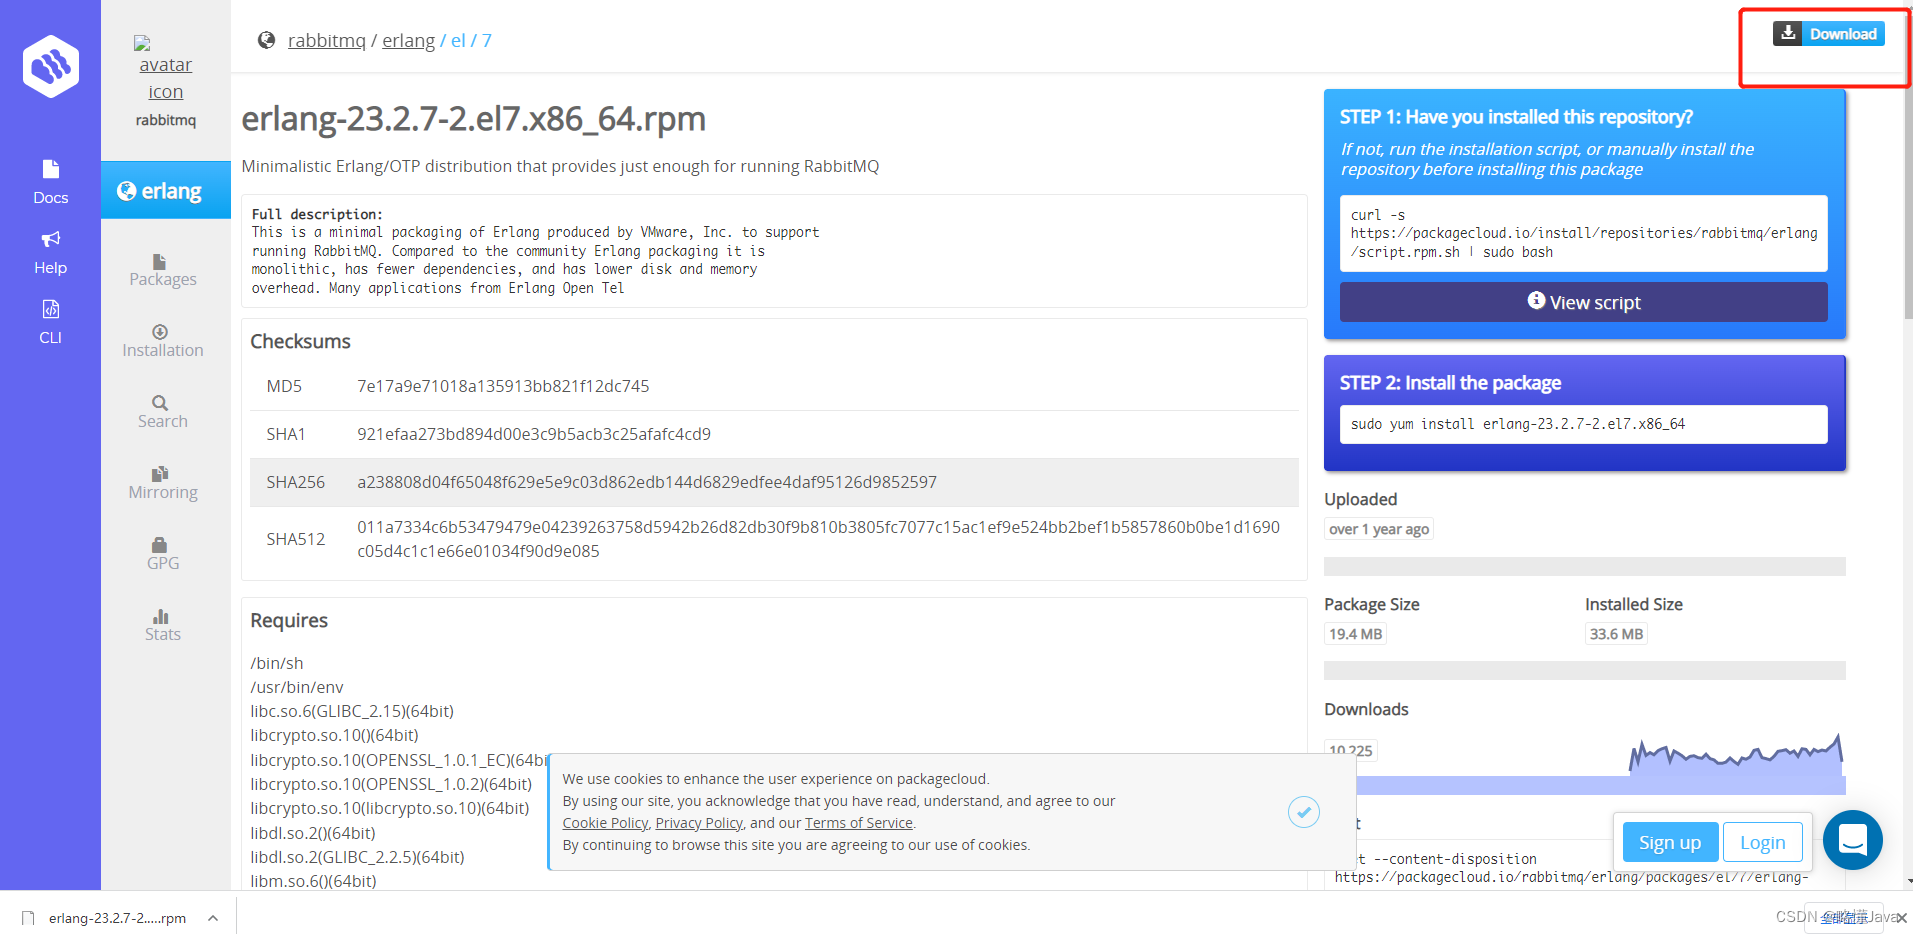The width and height of the screenshot is (1913, 934).
Task: Open the Terms of Service link
Action: point(859,823)
